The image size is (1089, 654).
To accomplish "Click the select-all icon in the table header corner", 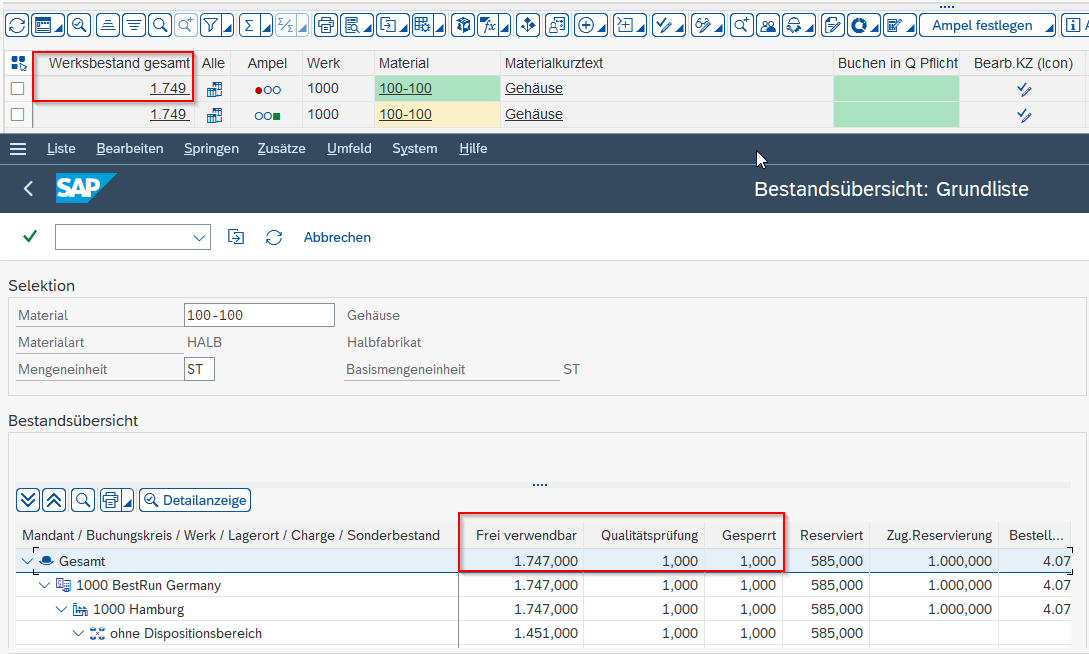I will 18,63.
